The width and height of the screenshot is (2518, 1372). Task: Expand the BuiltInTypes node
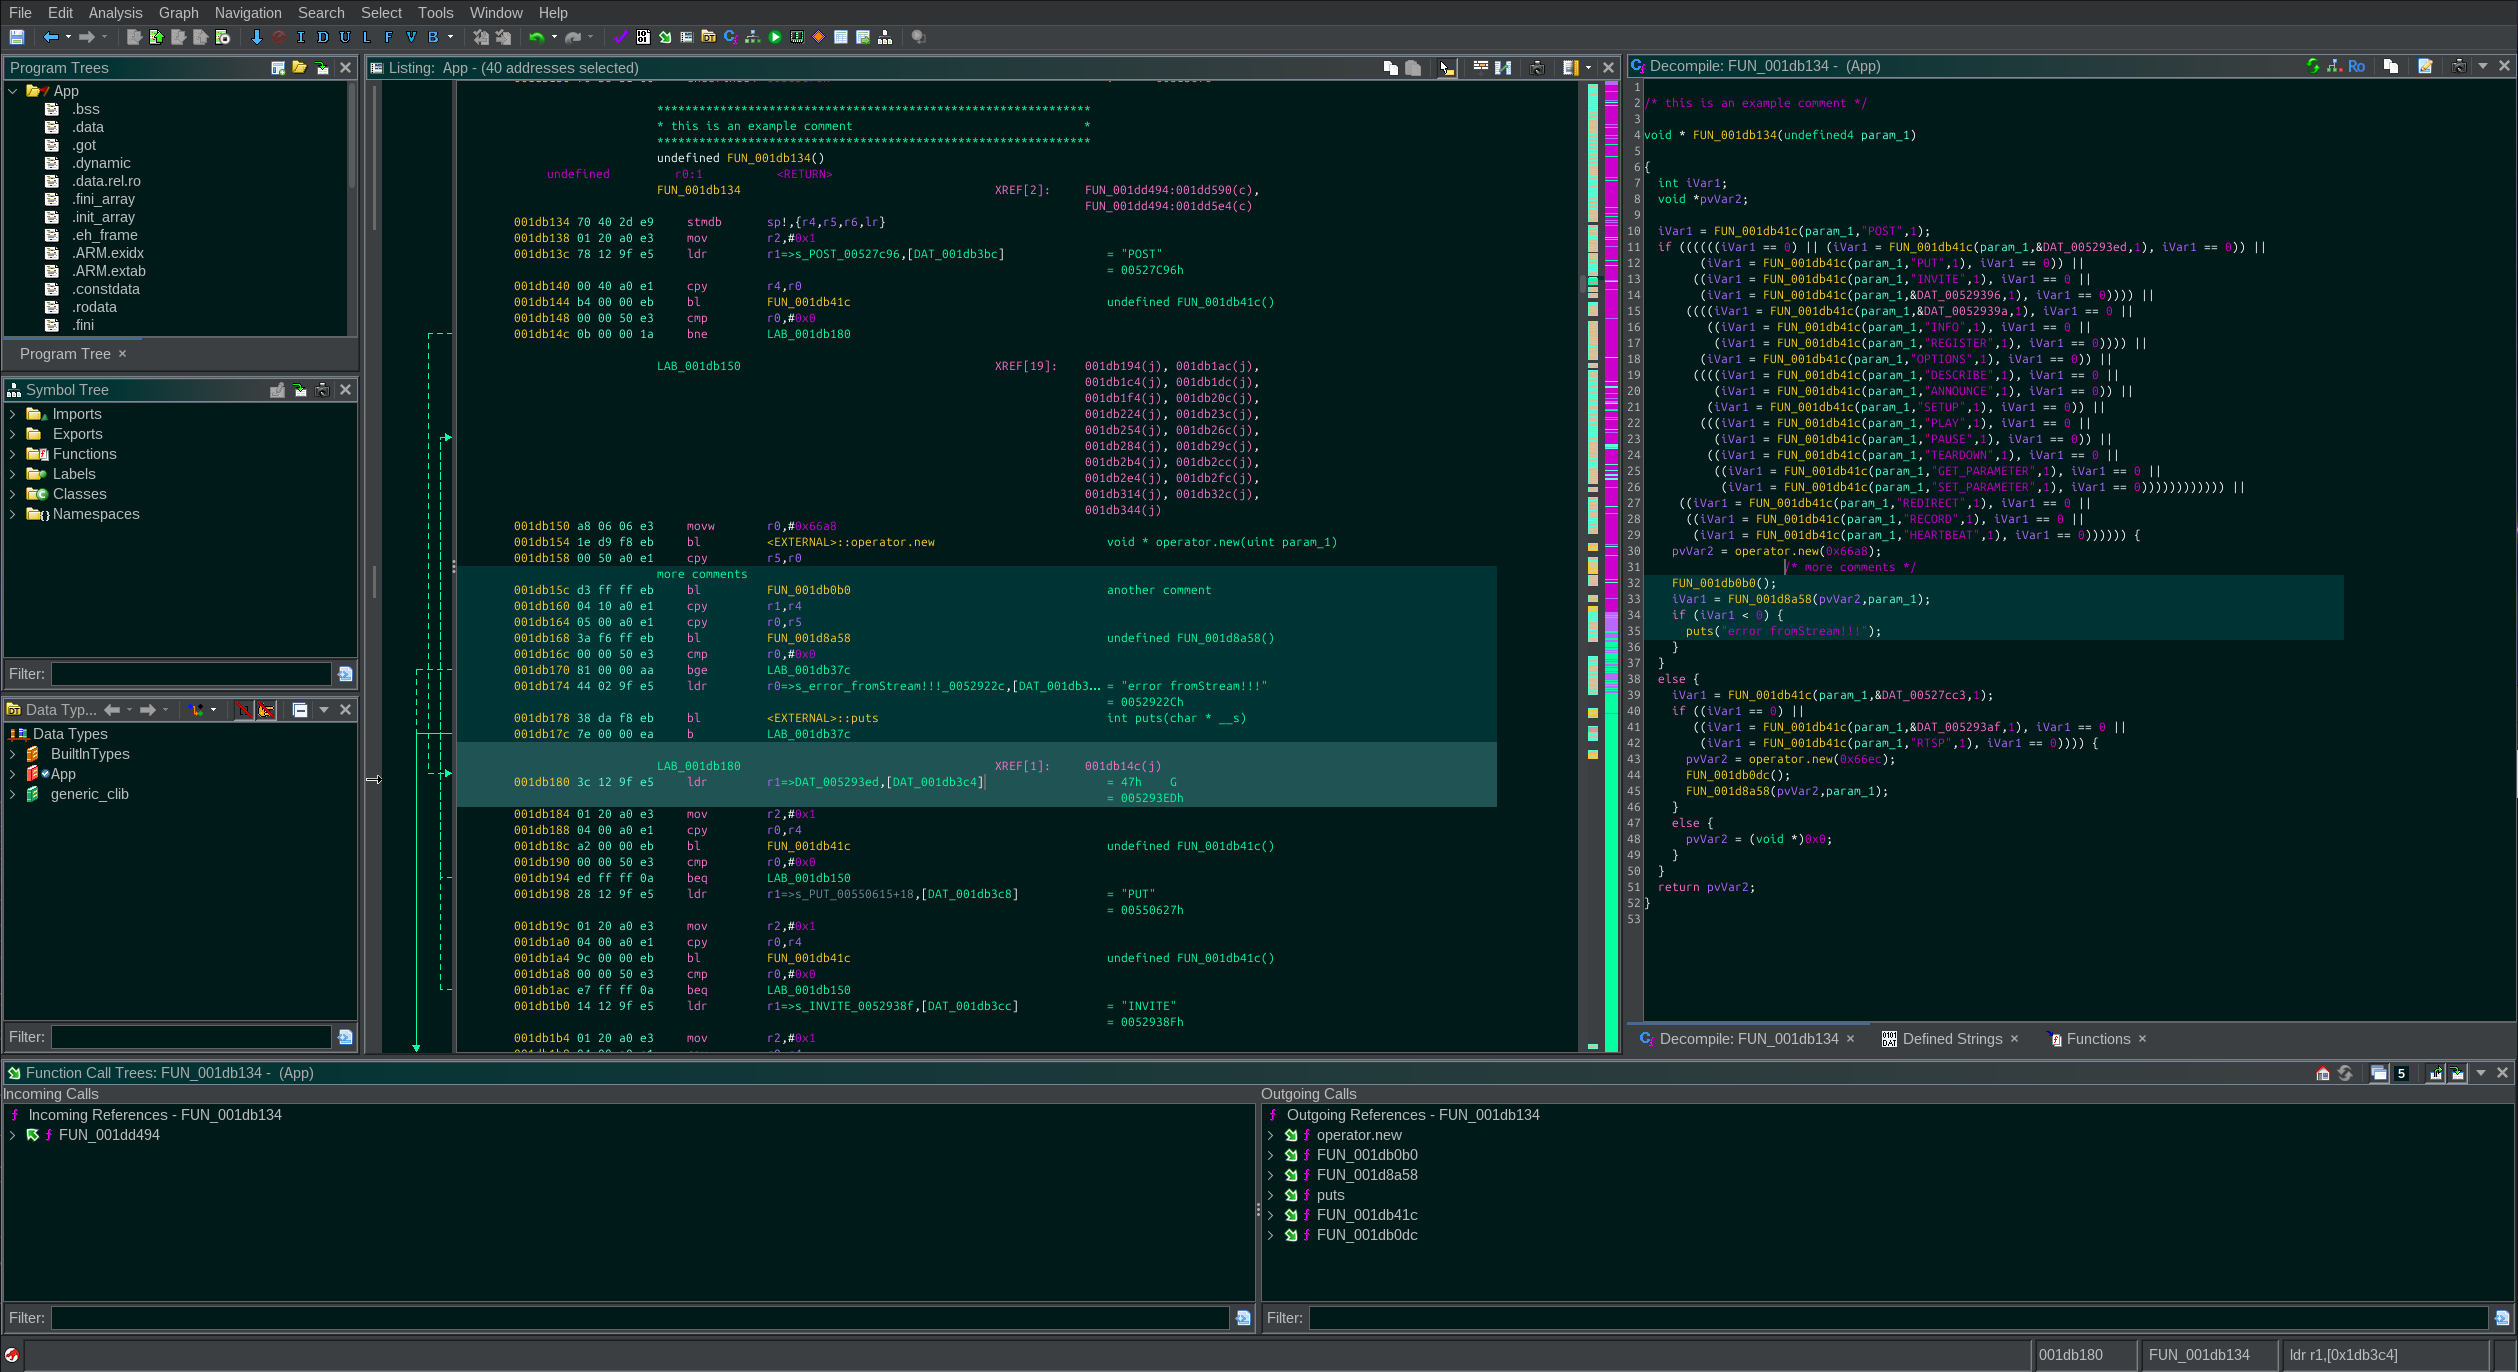coord(12,754)
